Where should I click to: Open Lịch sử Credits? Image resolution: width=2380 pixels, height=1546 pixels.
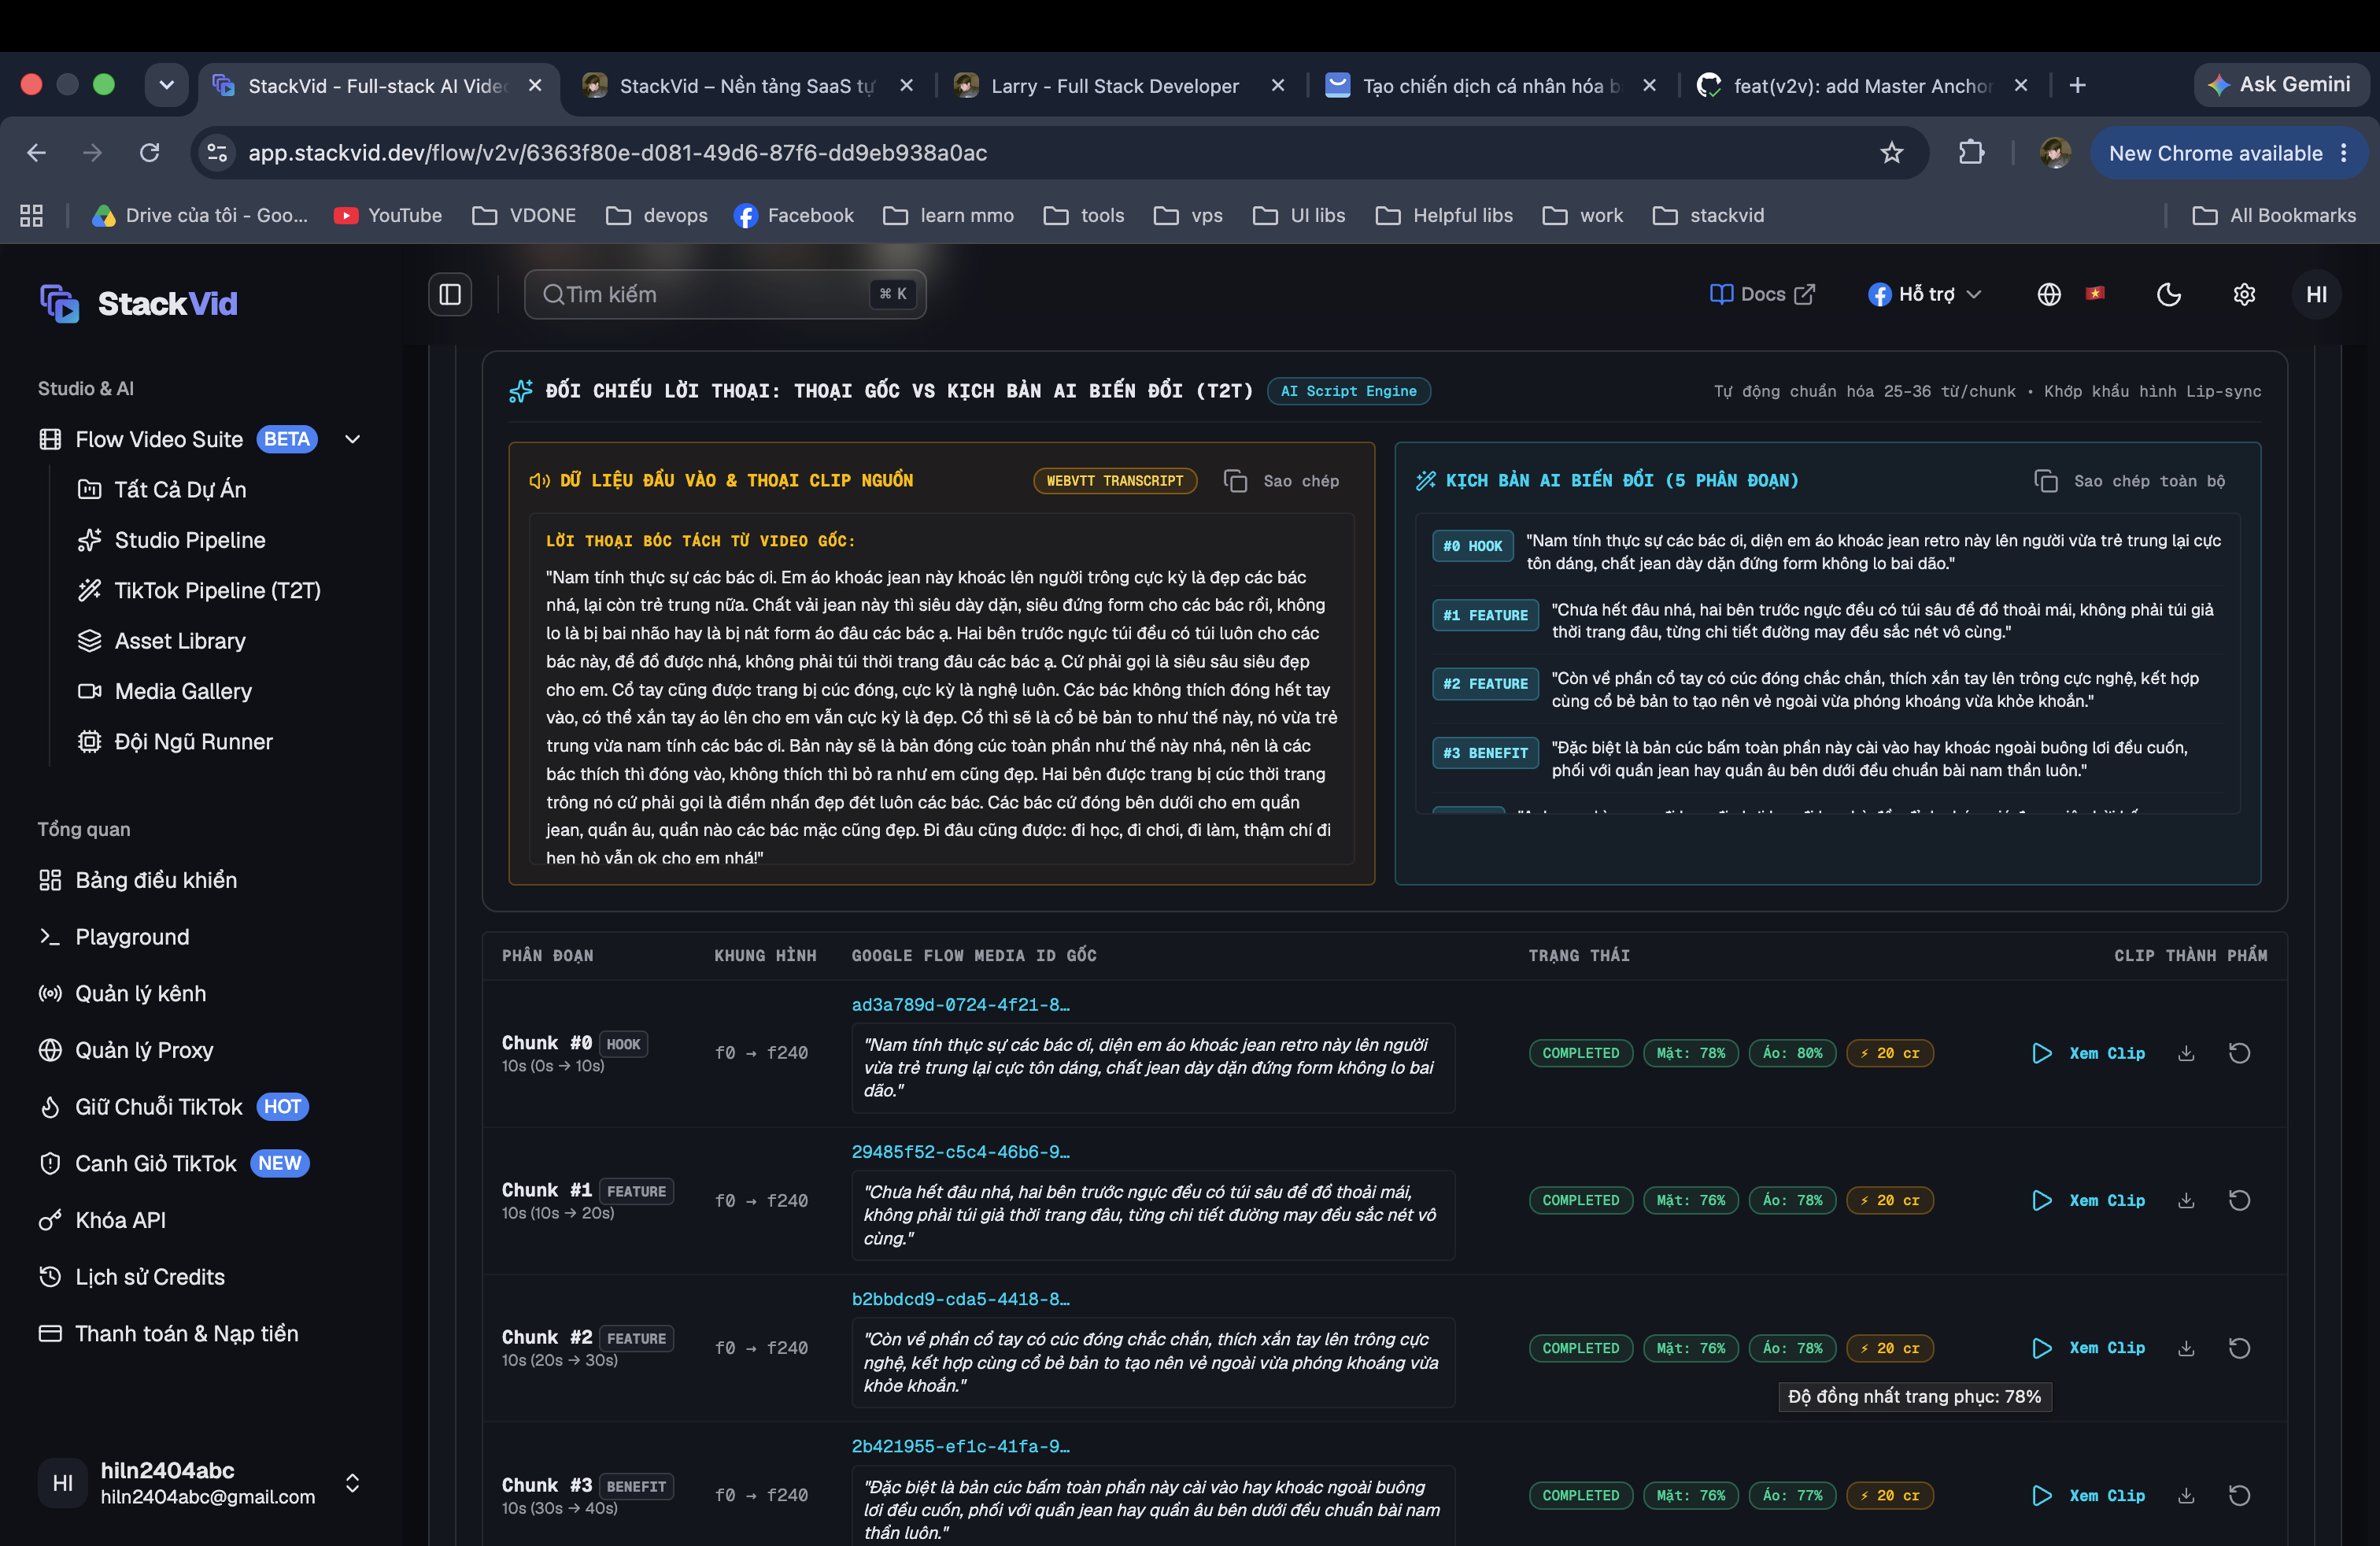[150, 1277]
